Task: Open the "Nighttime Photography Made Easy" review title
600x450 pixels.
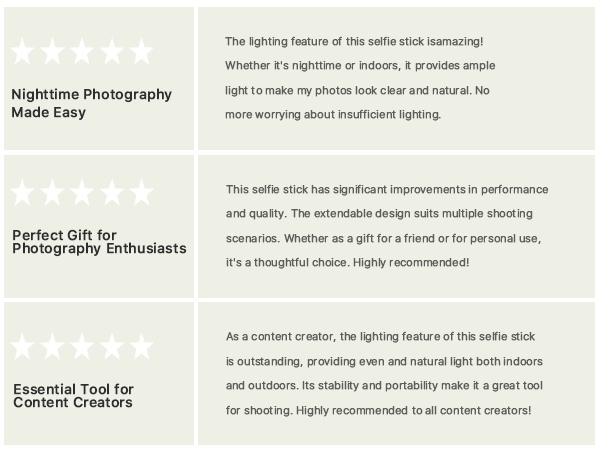Action: coord(92,103)
